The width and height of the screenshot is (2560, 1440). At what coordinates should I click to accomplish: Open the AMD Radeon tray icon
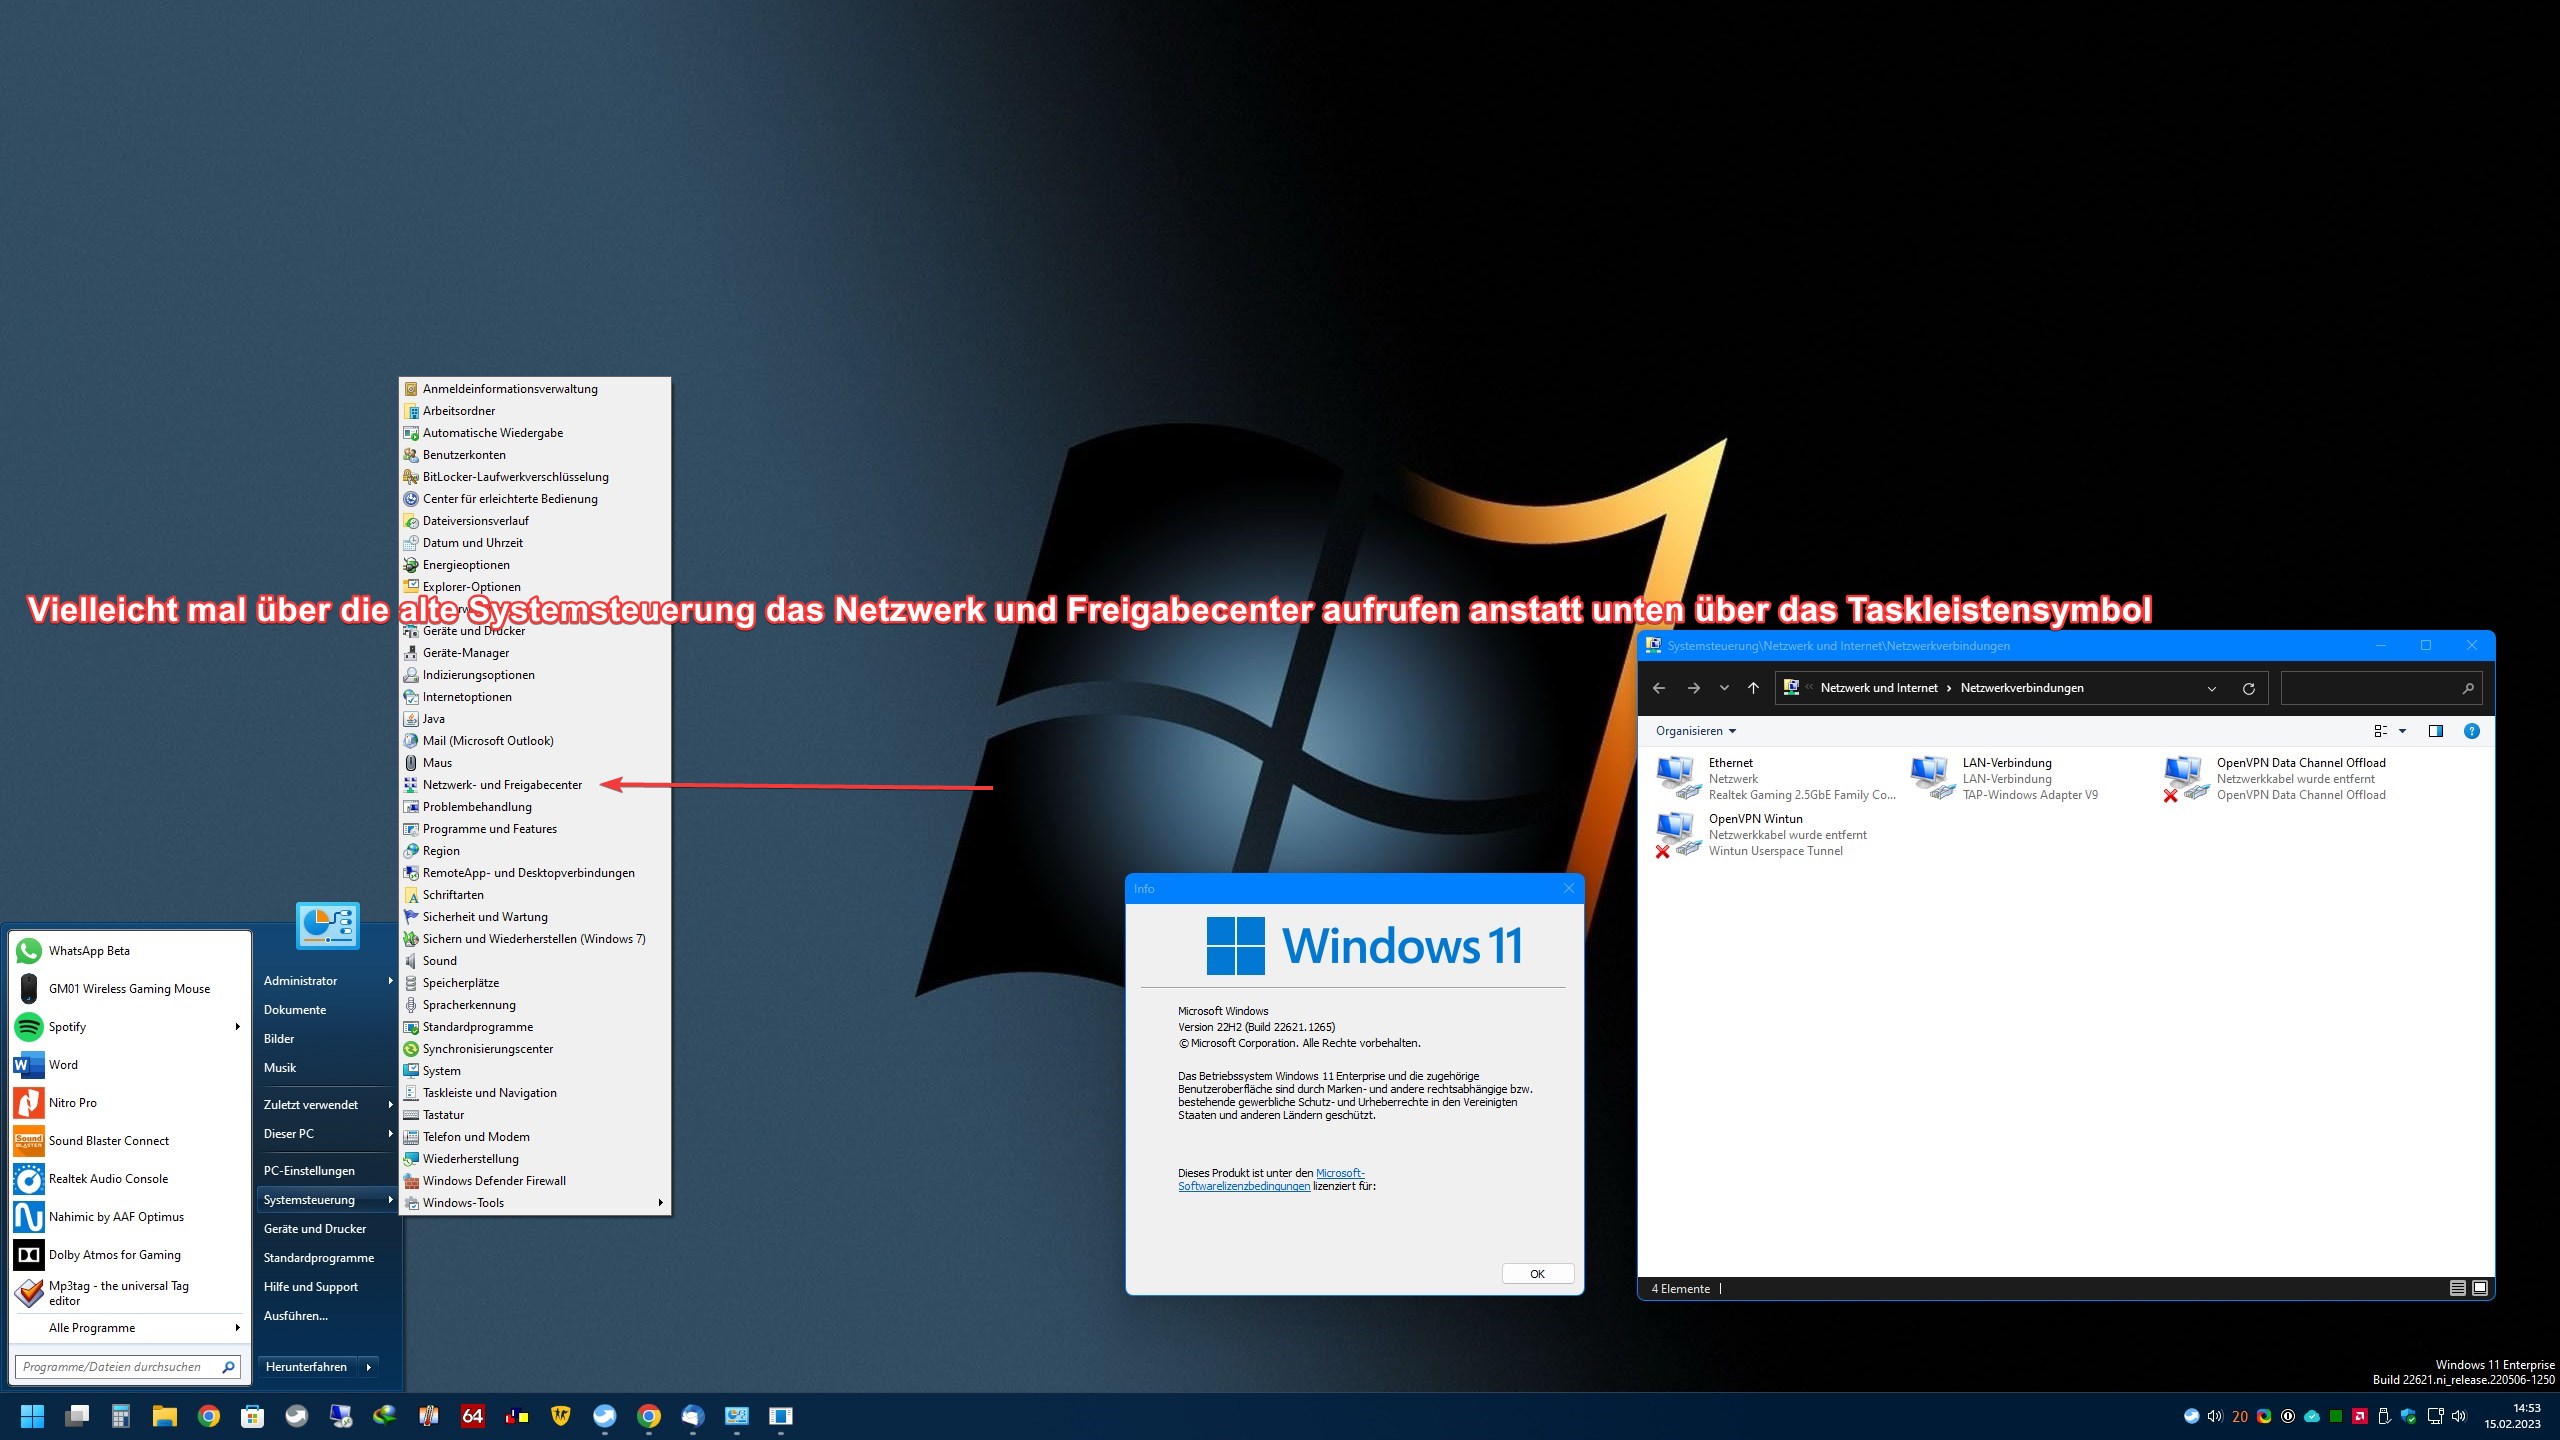click(2360, 1416)
